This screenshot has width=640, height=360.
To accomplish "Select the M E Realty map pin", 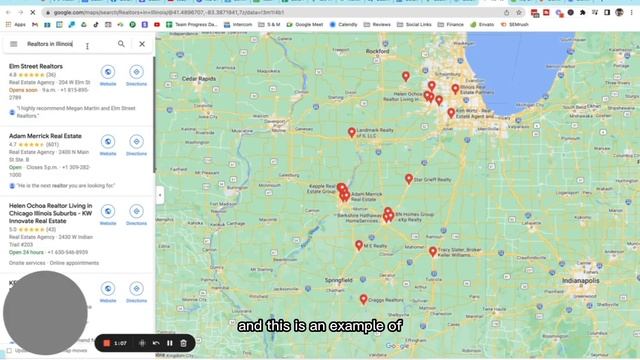I will coord(359,245).
